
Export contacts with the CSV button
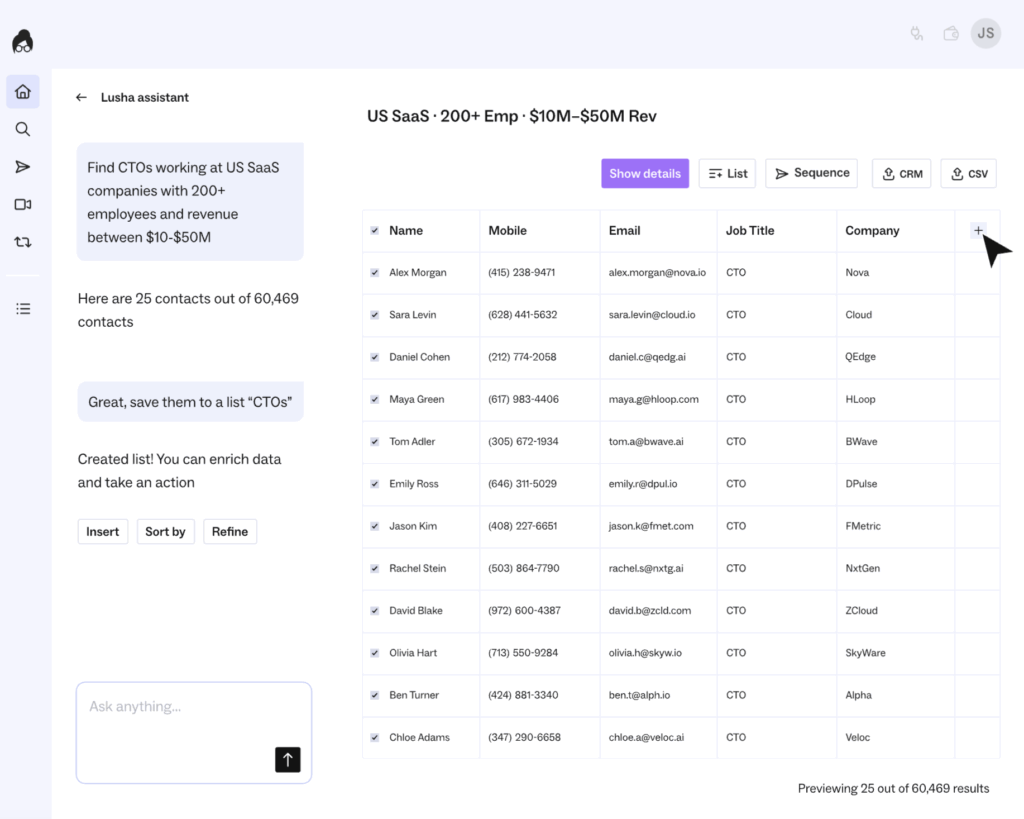click(x=968, y=174)
